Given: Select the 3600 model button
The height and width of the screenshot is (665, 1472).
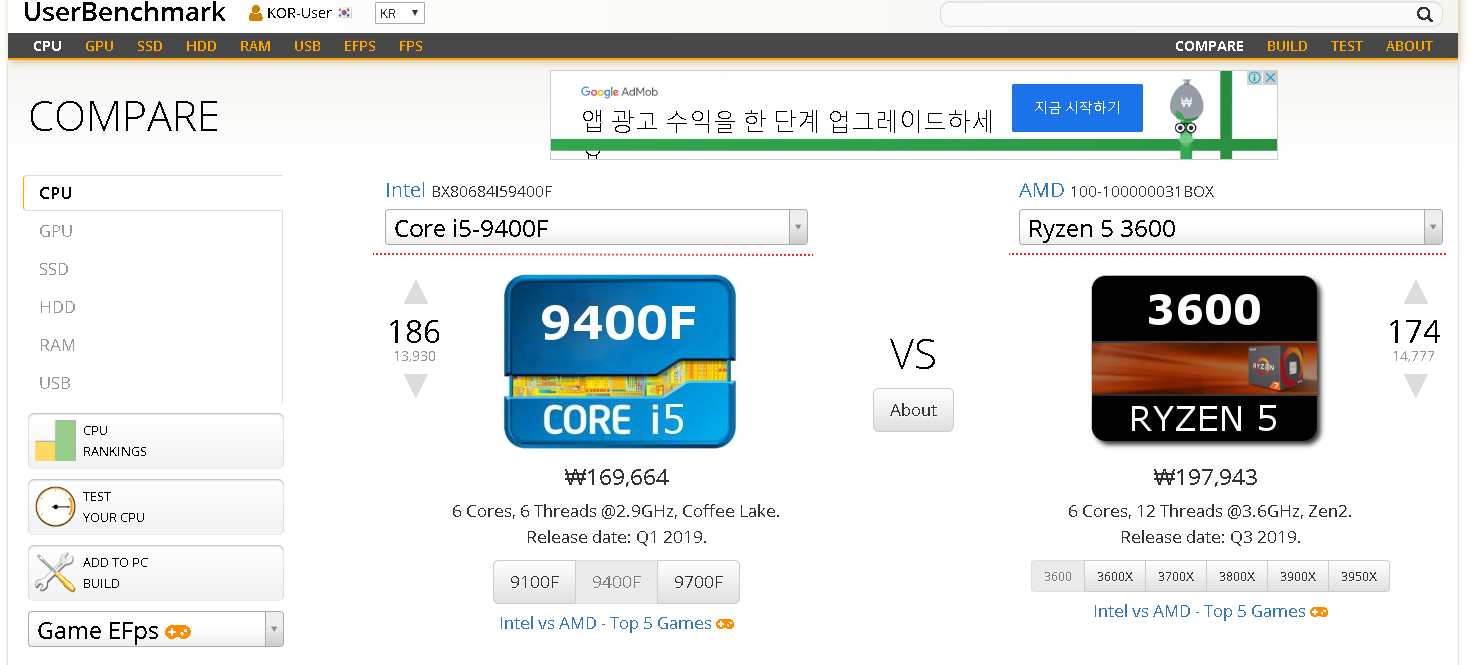Looking at the screenshot, I should pos(1058,576).
